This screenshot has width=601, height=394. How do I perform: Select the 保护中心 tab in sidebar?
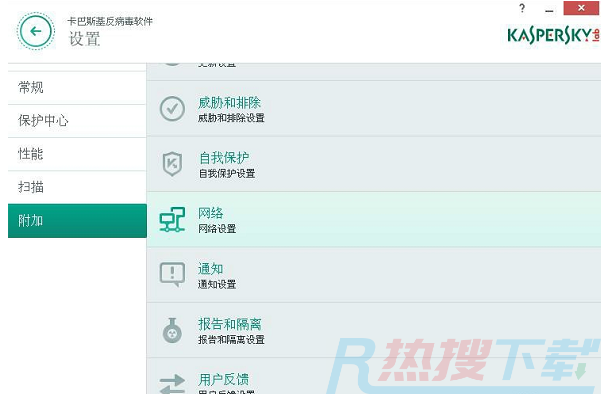pos(77,121)
